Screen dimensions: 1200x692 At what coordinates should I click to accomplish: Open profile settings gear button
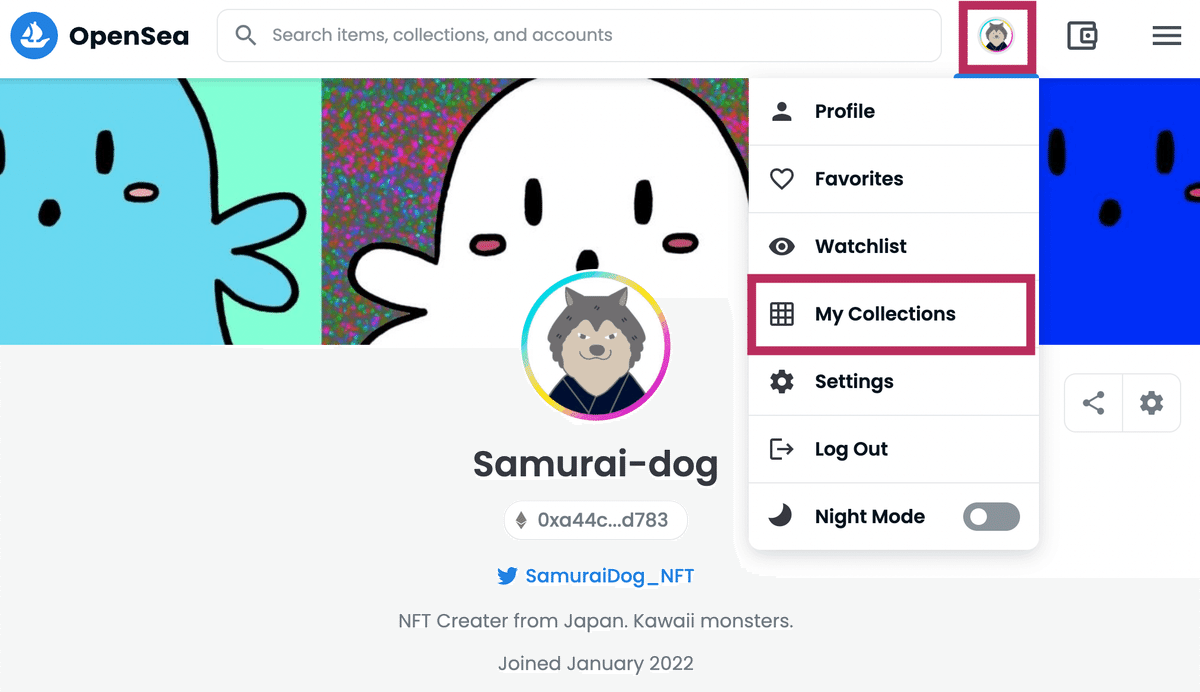click(1152, 403)
